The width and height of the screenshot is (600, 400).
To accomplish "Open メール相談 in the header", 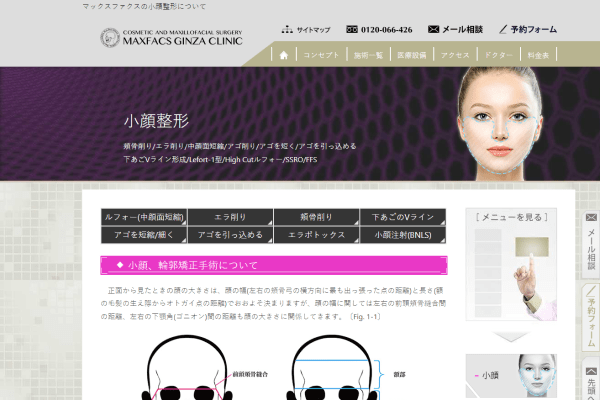I will (x=463, y=29).
